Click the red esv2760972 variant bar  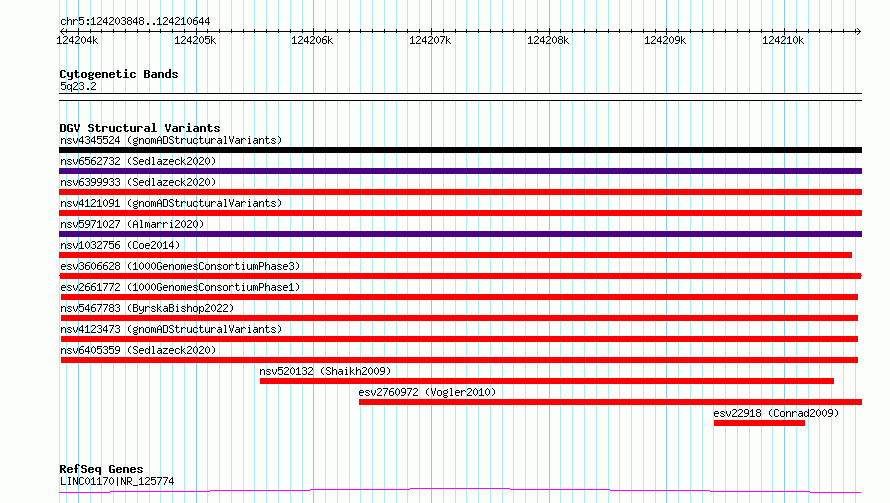(x=610, y=402)
